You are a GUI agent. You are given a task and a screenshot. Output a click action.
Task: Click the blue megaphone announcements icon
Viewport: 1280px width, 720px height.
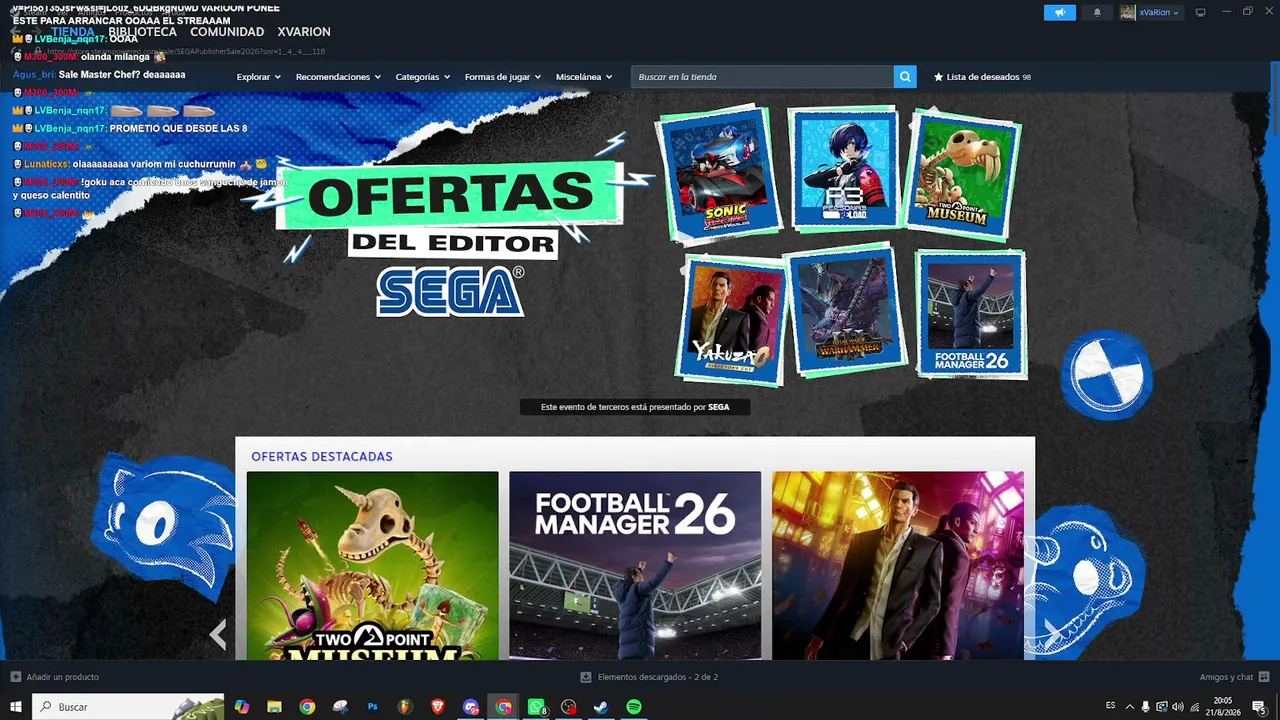point(1060,12)
